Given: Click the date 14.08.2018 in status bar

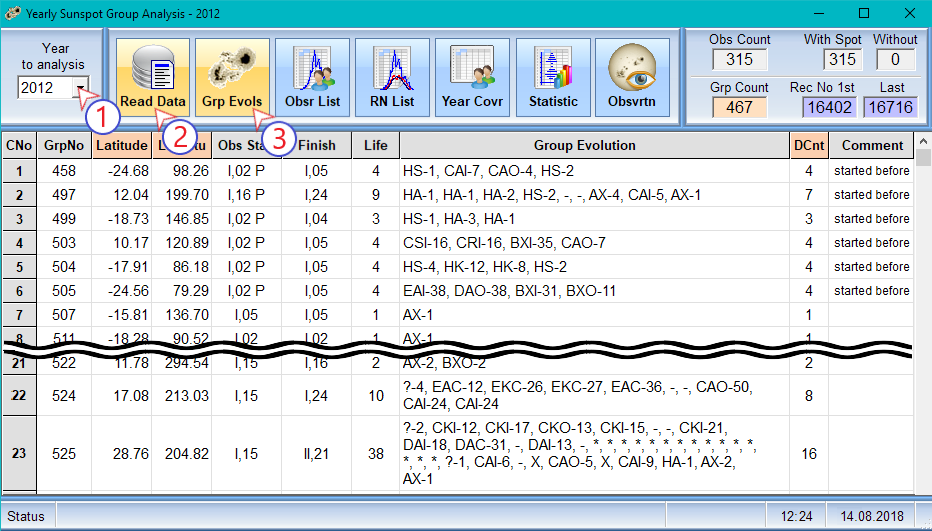Looking at the screenshot, I should [x=872, y=516].
